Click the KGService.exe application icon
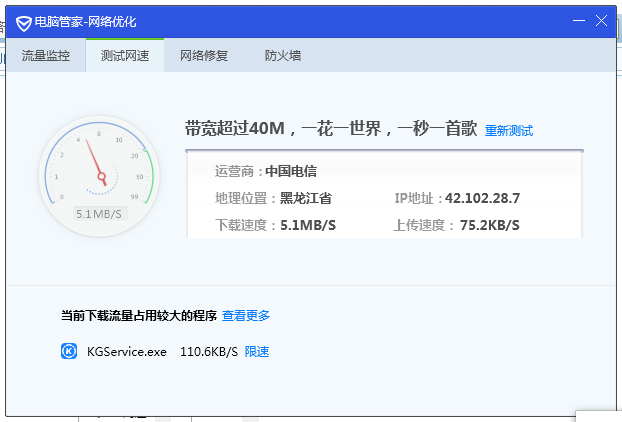622x422 pixels. click(69, 351)
